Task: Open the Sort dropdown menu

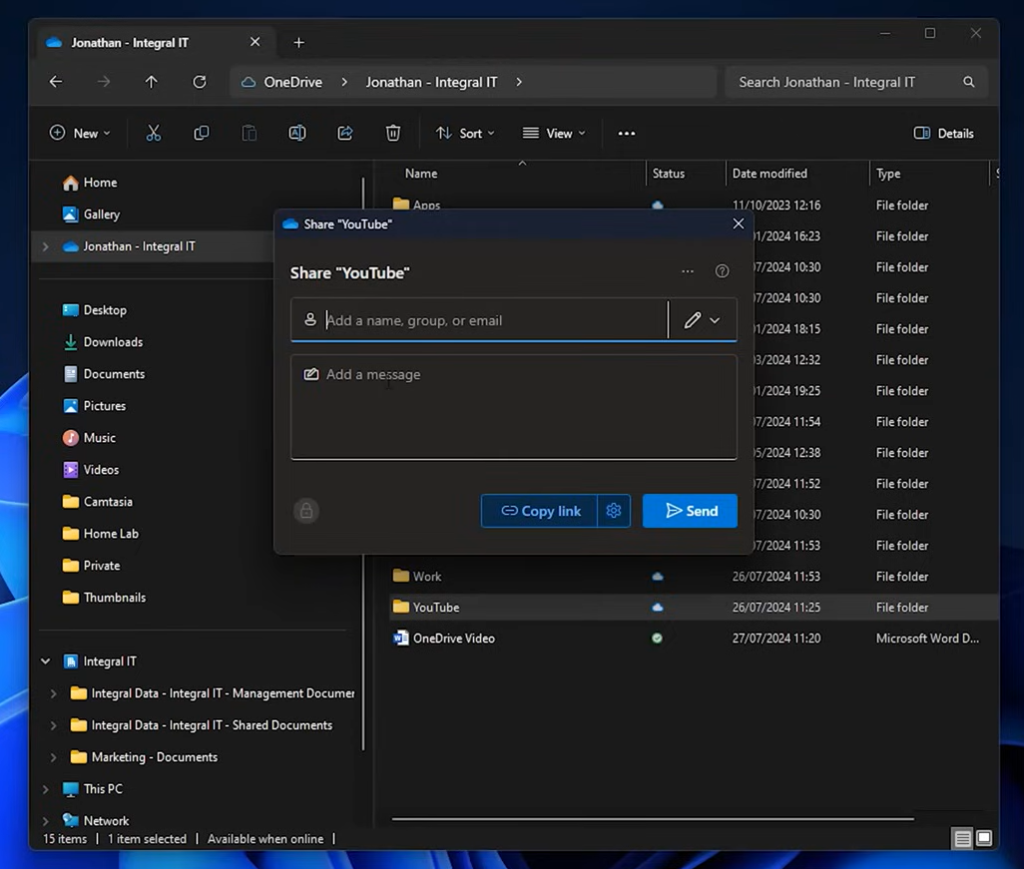Action: (464, 133)
